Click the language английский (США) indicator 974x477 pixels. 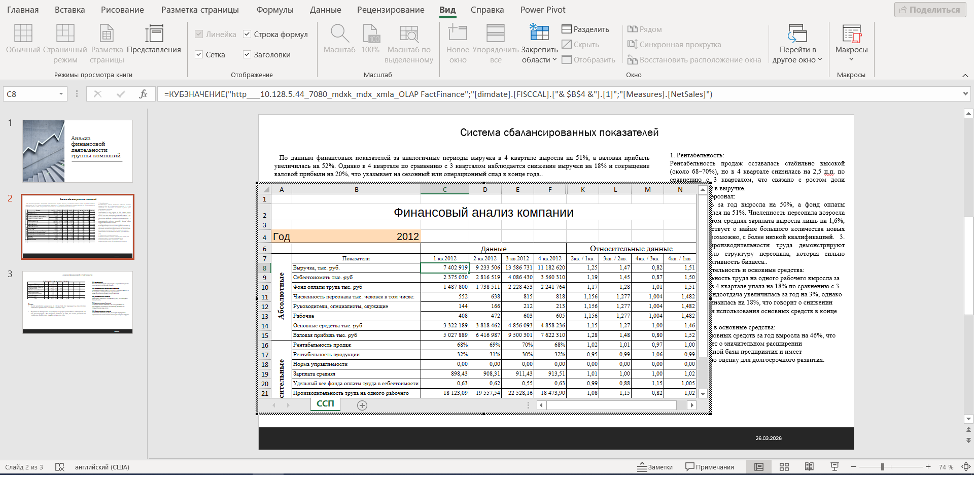pyautogui.click(x=102, y=467)
